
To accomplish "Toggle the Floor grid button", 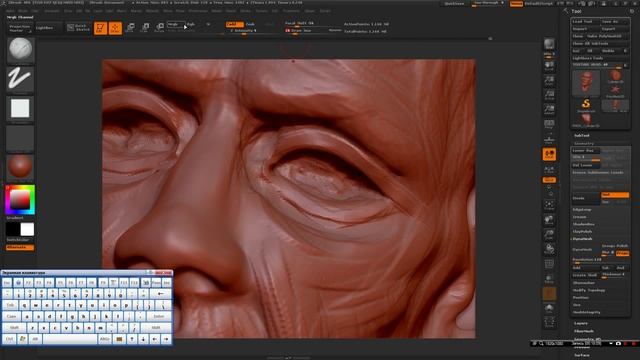I will pyautogui.click(x=549, y=140).
